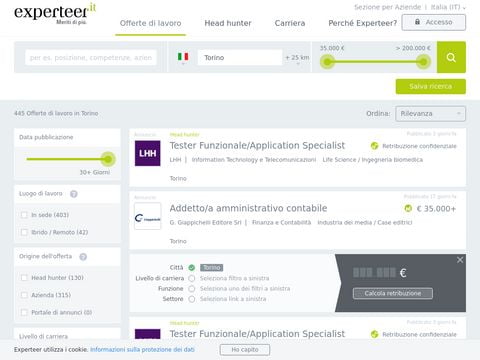The width and height of the screenshot is (480, 360).
Task: Enable the Head hunter (130) filter
Action: (24, 278)
